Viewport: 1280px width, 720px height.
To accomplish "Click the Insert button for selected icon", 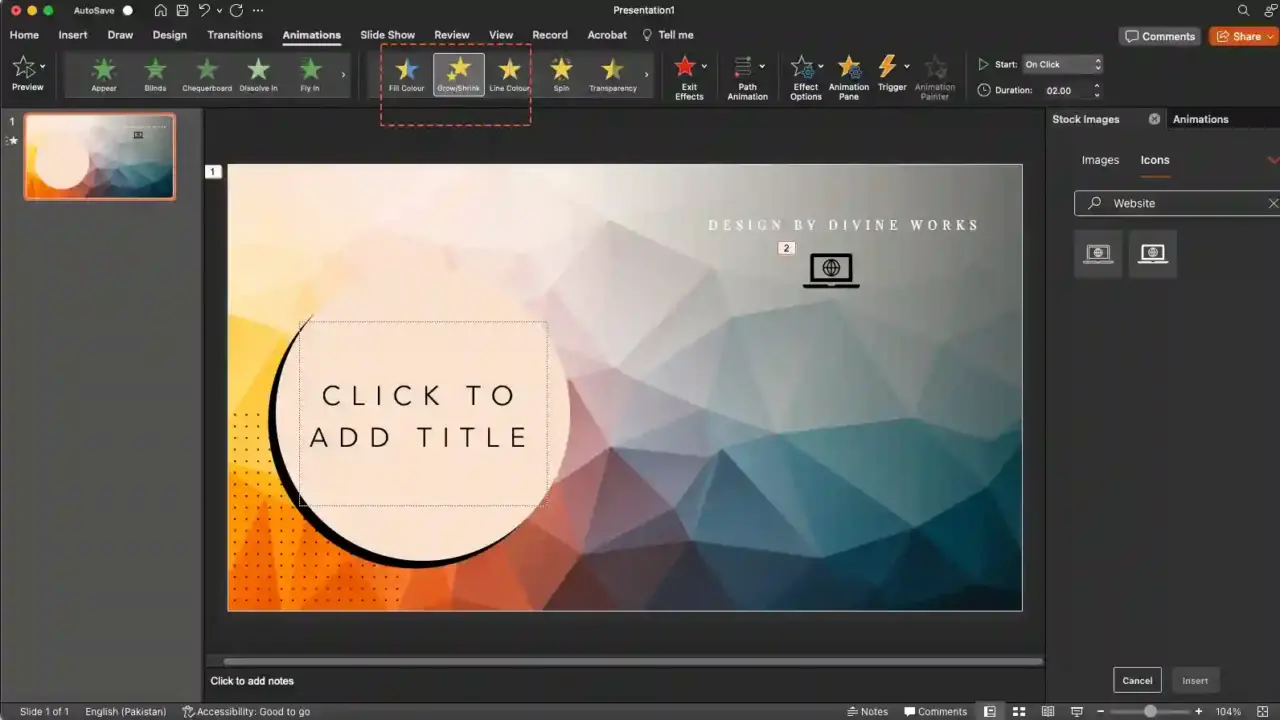I will 1195,680.
